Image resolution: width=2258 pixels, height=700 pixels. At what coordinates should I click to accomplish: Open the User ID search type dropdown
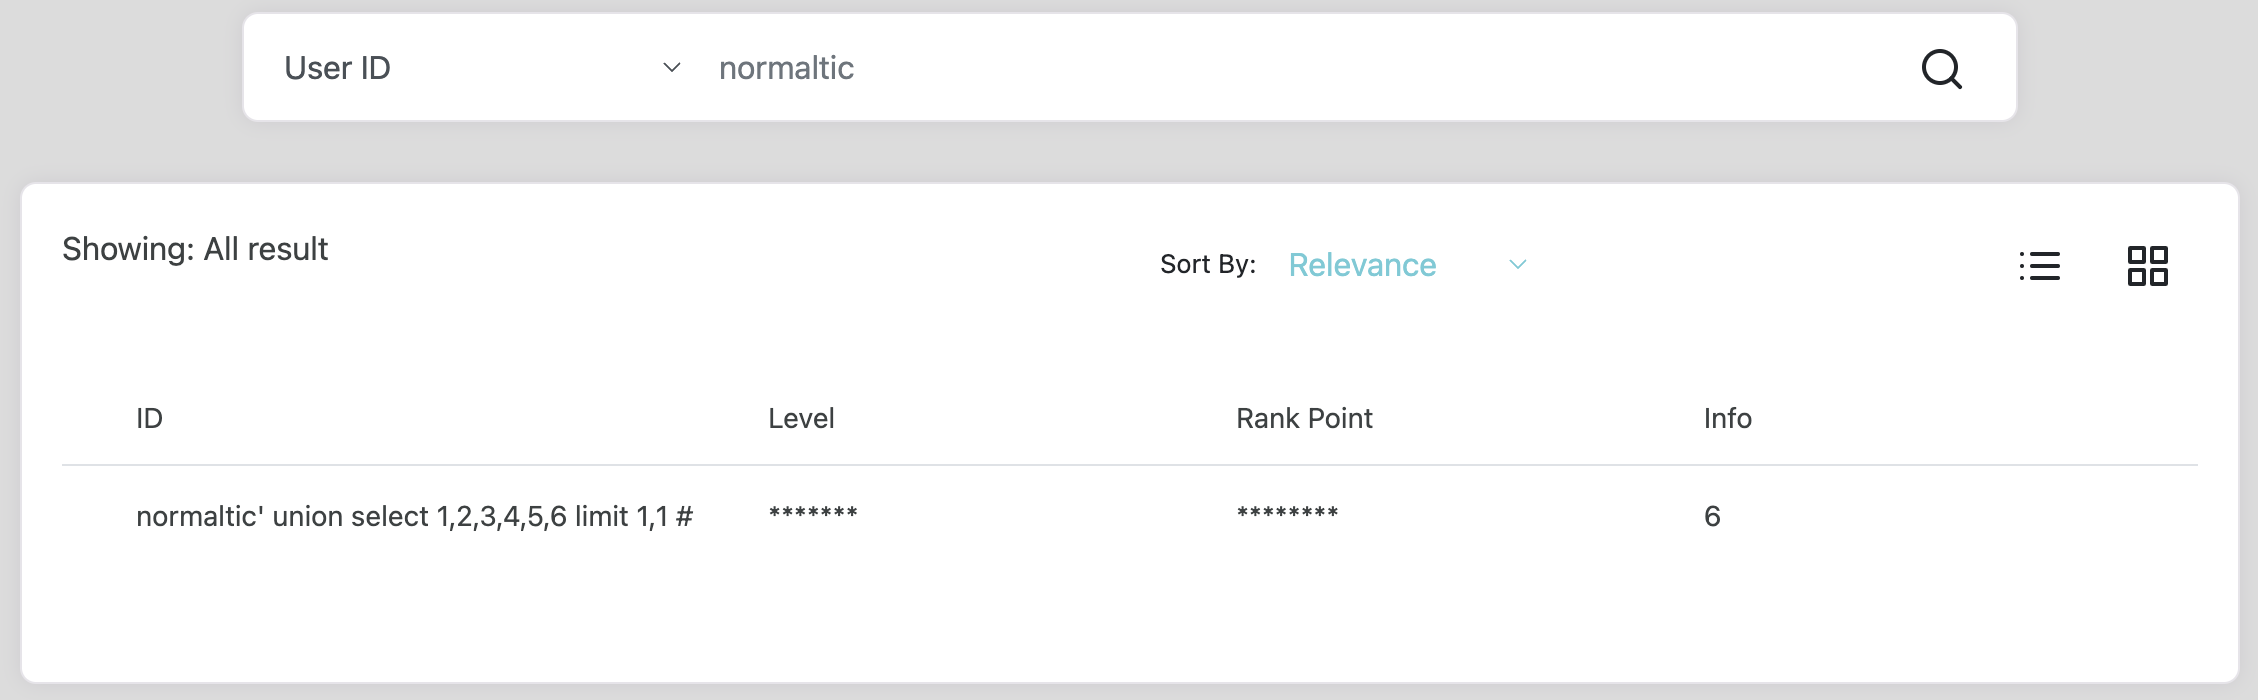coord(480,68)
